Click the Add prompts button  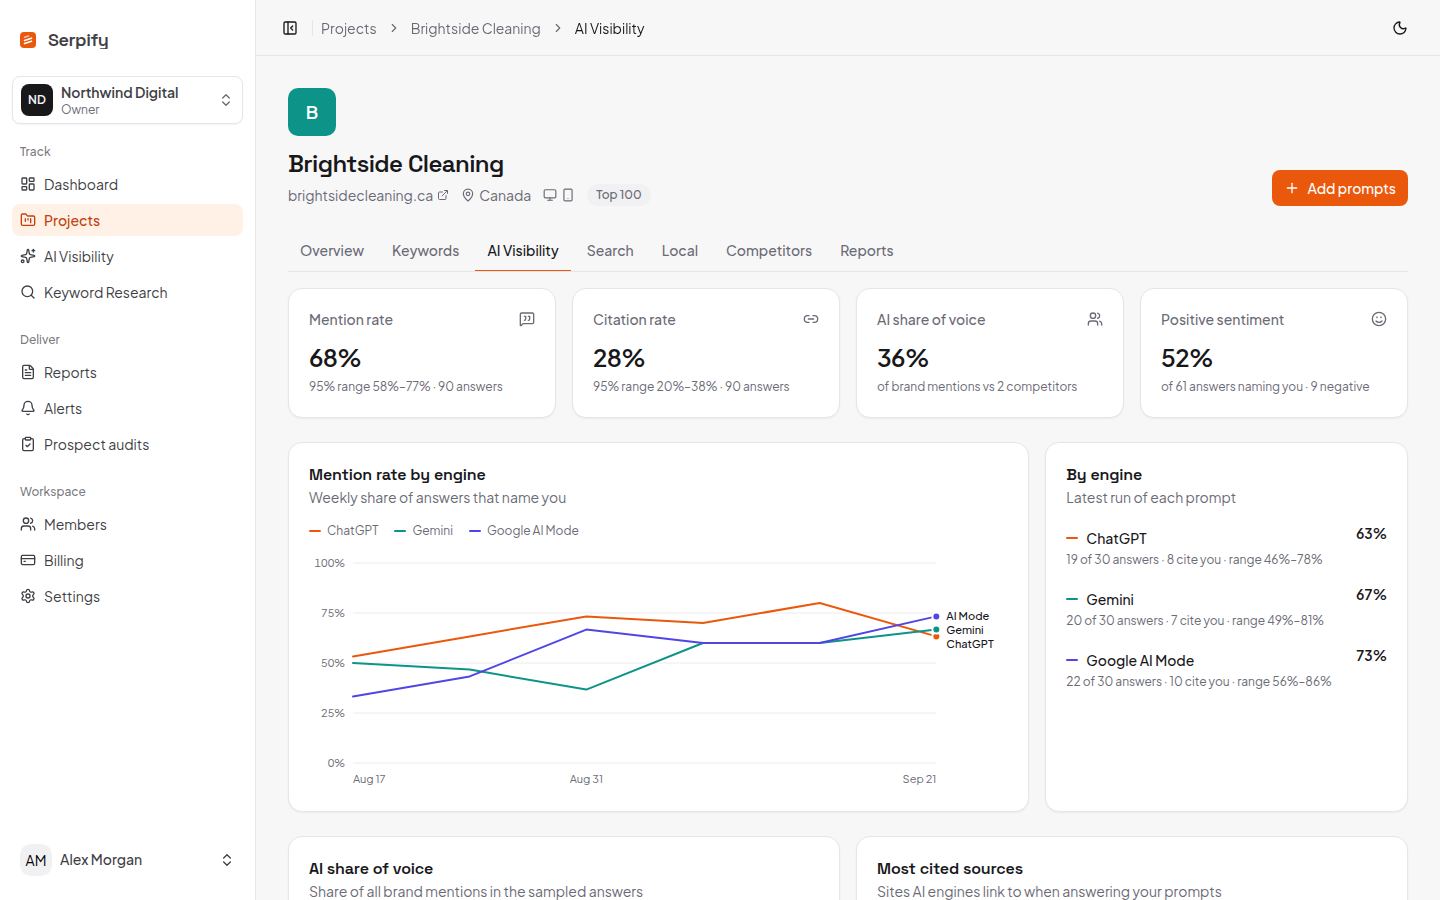pyautogui.click(x=1339, y=188)
